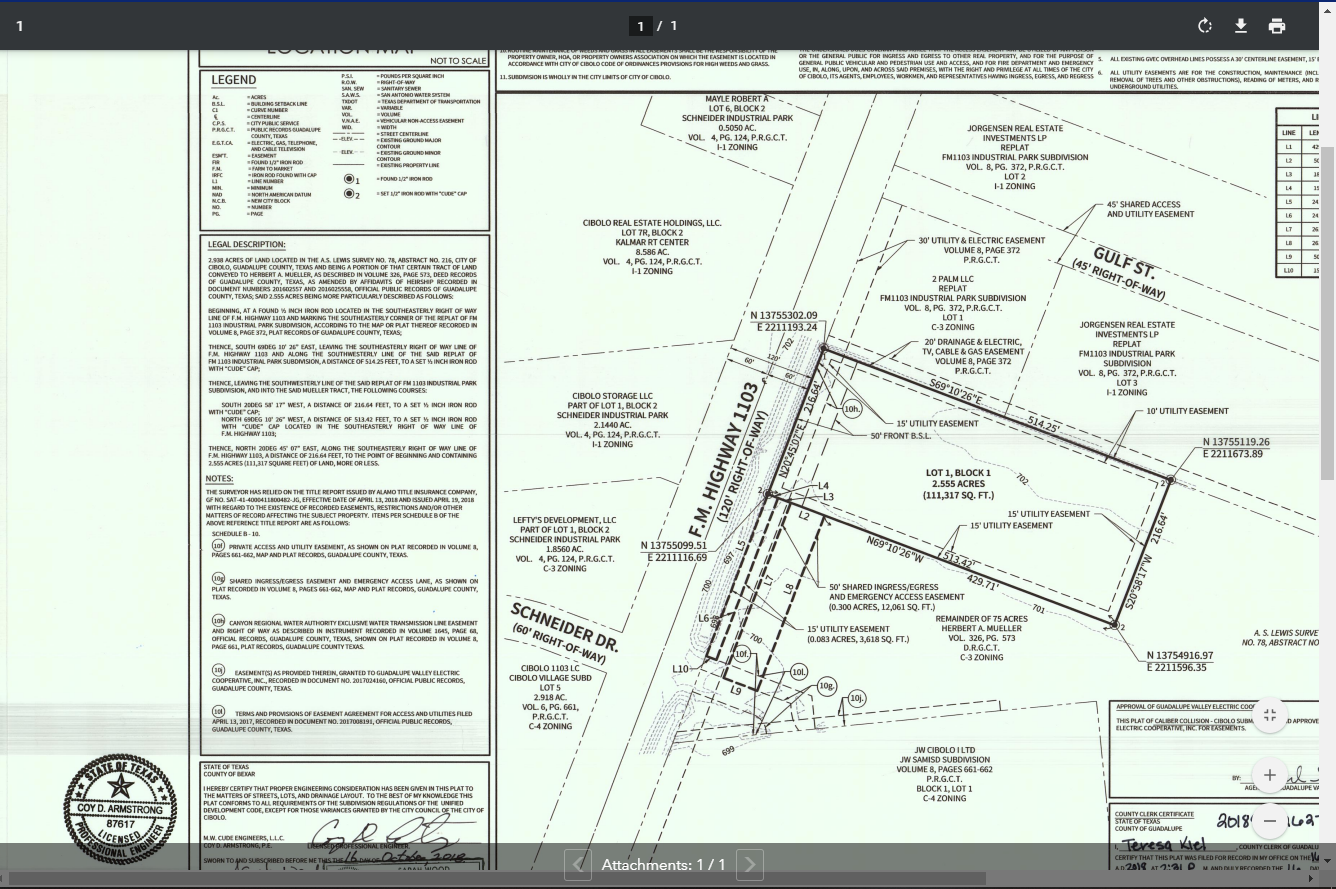Zoom out of the plat drawing

1270,821
